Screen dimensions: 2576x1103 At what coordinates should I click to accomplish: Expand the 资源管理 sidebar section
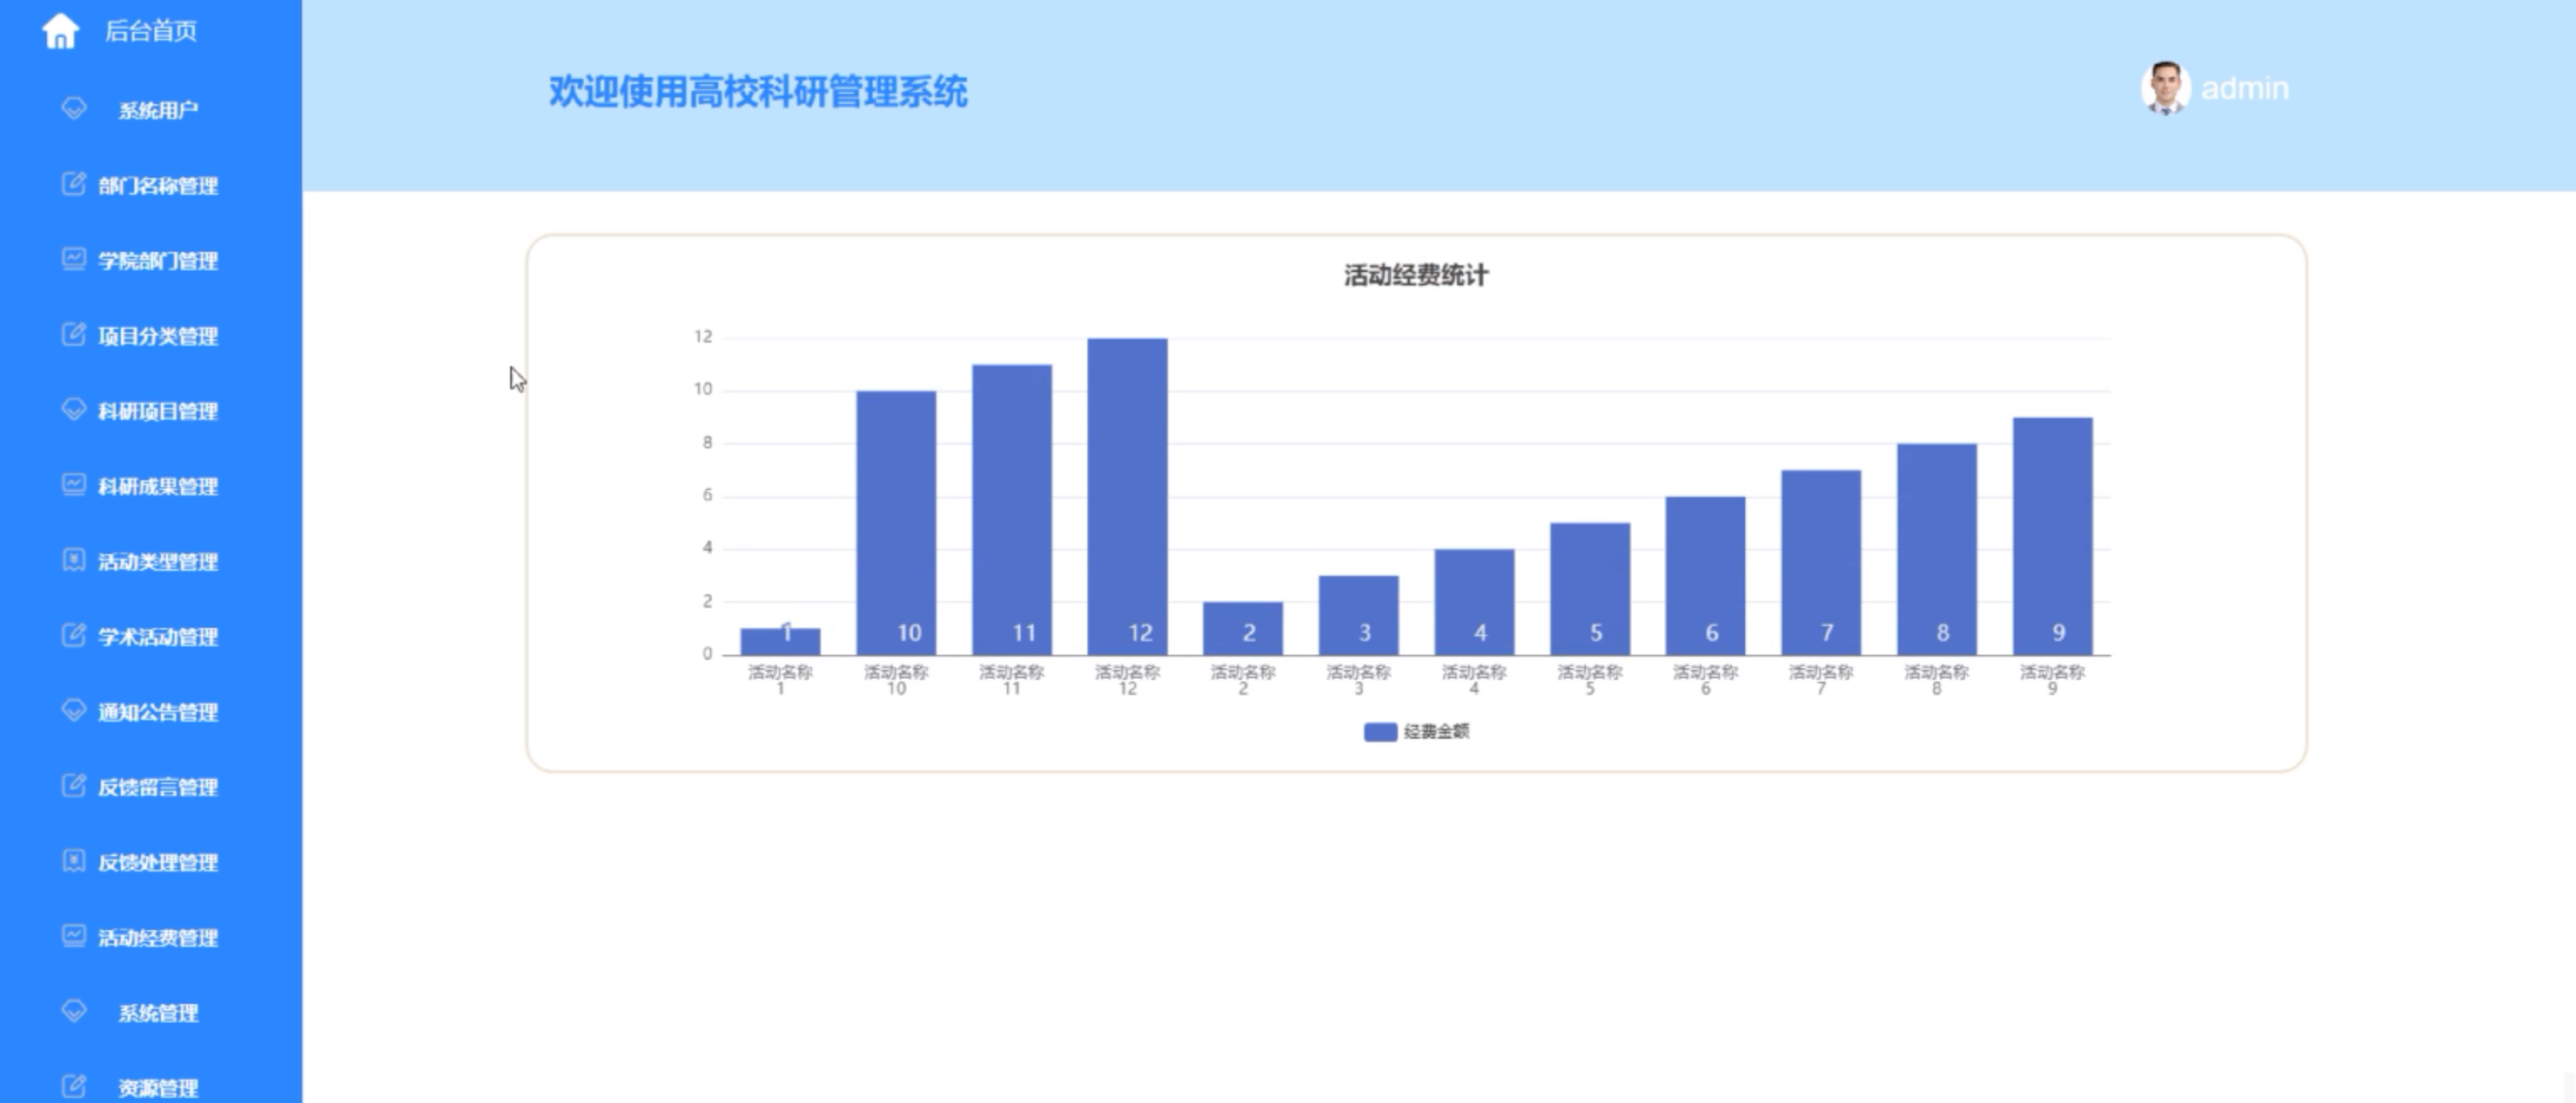[157, 1088]
